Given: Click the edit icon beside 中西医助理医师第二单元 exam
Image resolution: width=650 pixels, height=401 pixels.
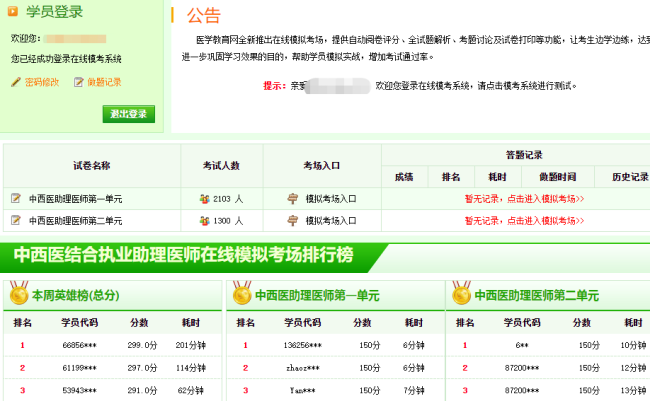Looking at the screenshot, I should (x=15, y=220).
